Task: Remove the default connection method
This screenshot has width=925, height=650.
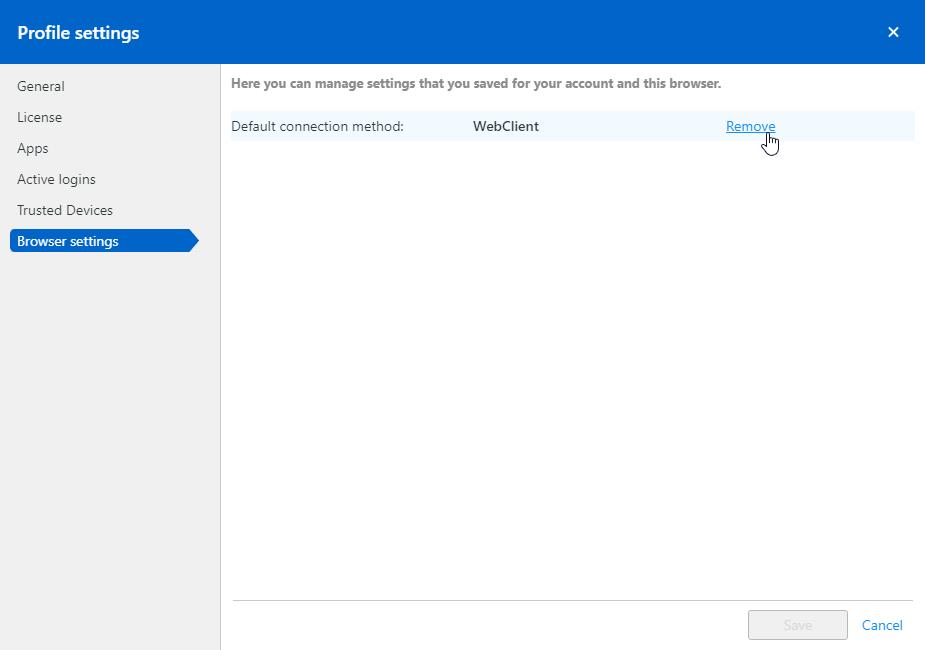Action: [750, 126]
